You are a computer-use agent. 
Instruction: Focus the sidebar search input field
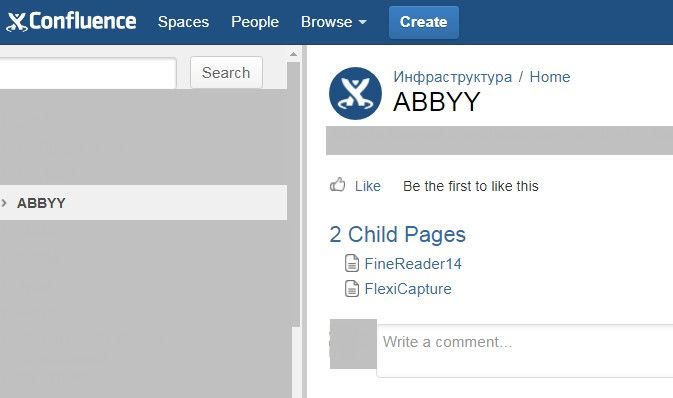coord(88,73)
